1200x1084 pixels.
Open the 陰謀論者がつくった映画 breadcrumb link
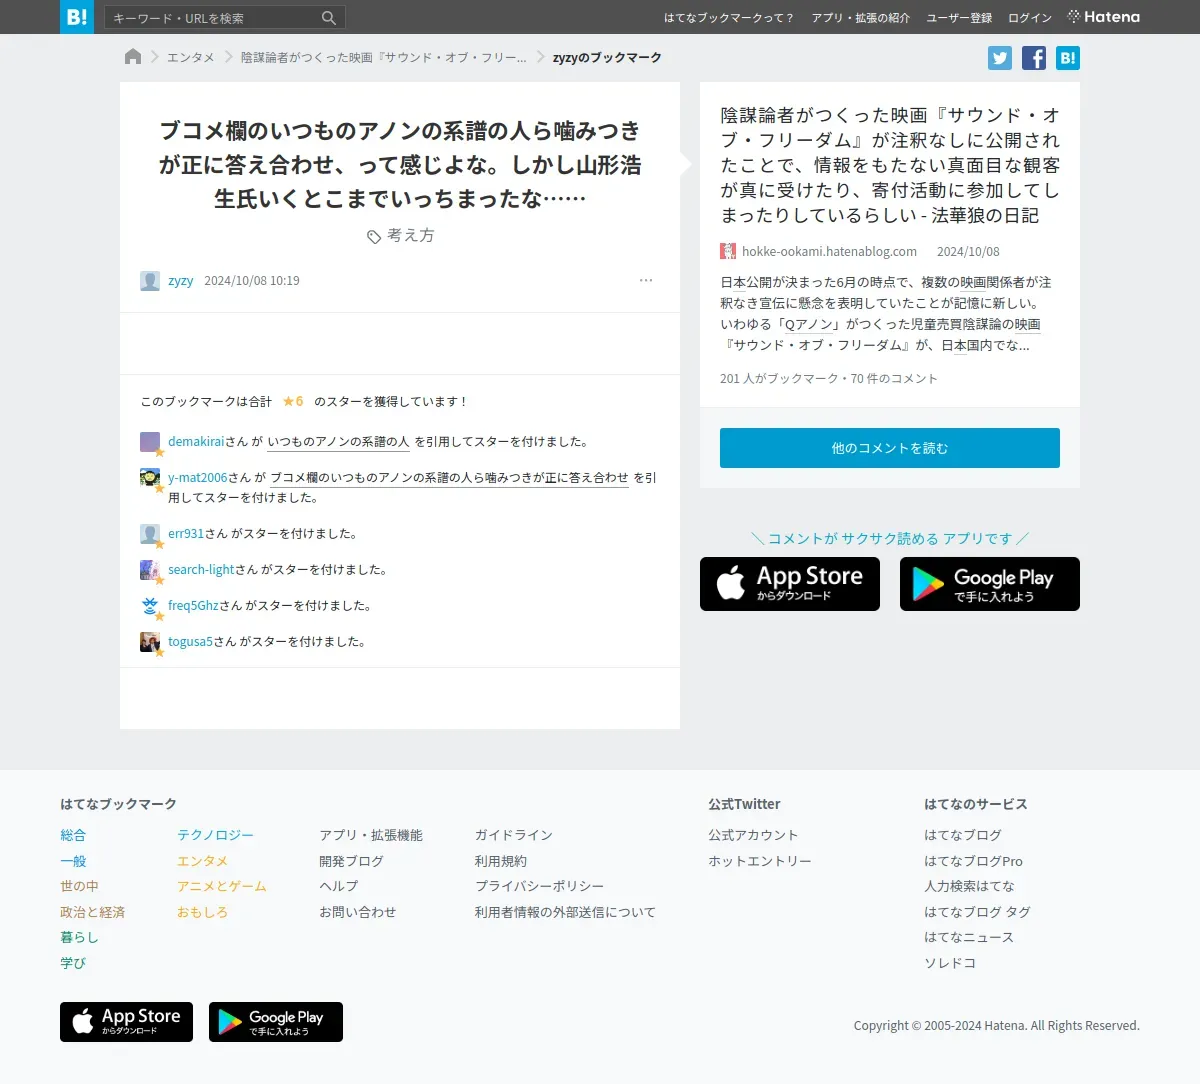(x=383, y=57)
